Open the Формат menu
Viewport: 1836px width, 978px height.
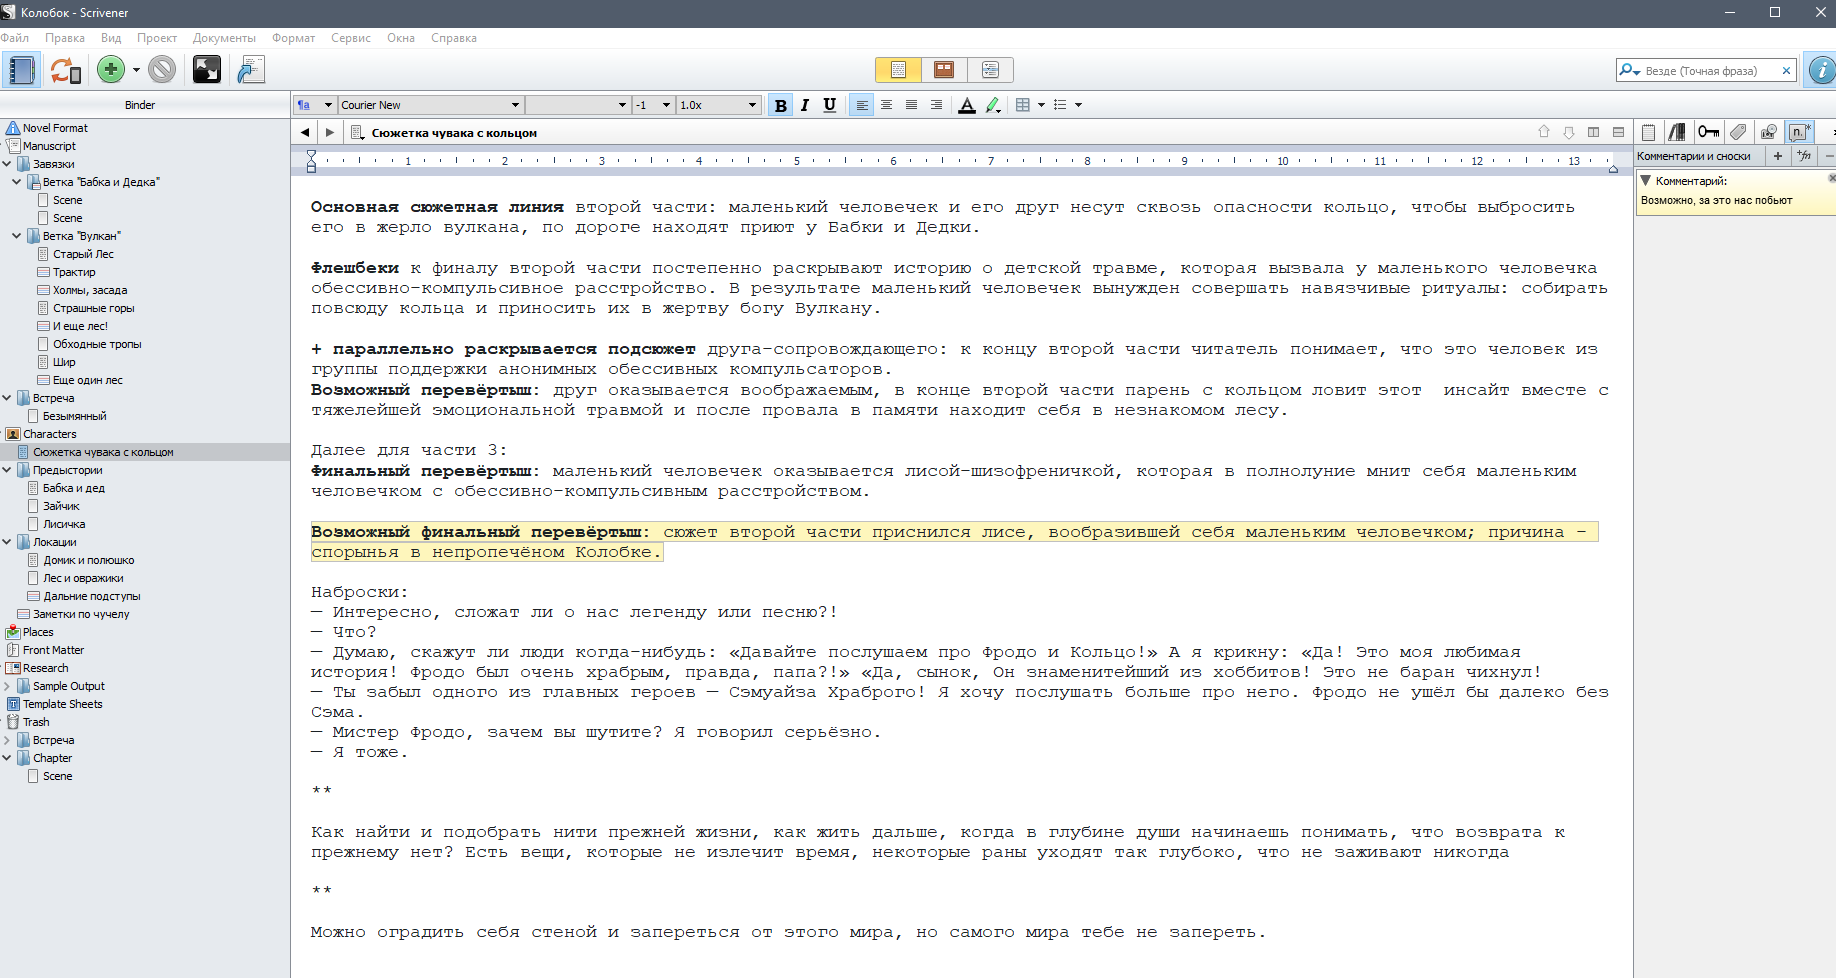coord(293,38)
